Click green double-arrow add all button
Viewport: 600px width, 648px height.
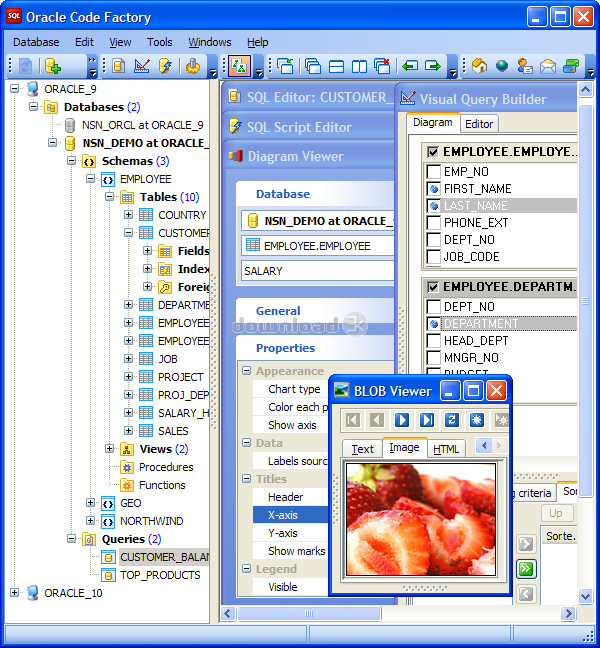pos(526,569)
